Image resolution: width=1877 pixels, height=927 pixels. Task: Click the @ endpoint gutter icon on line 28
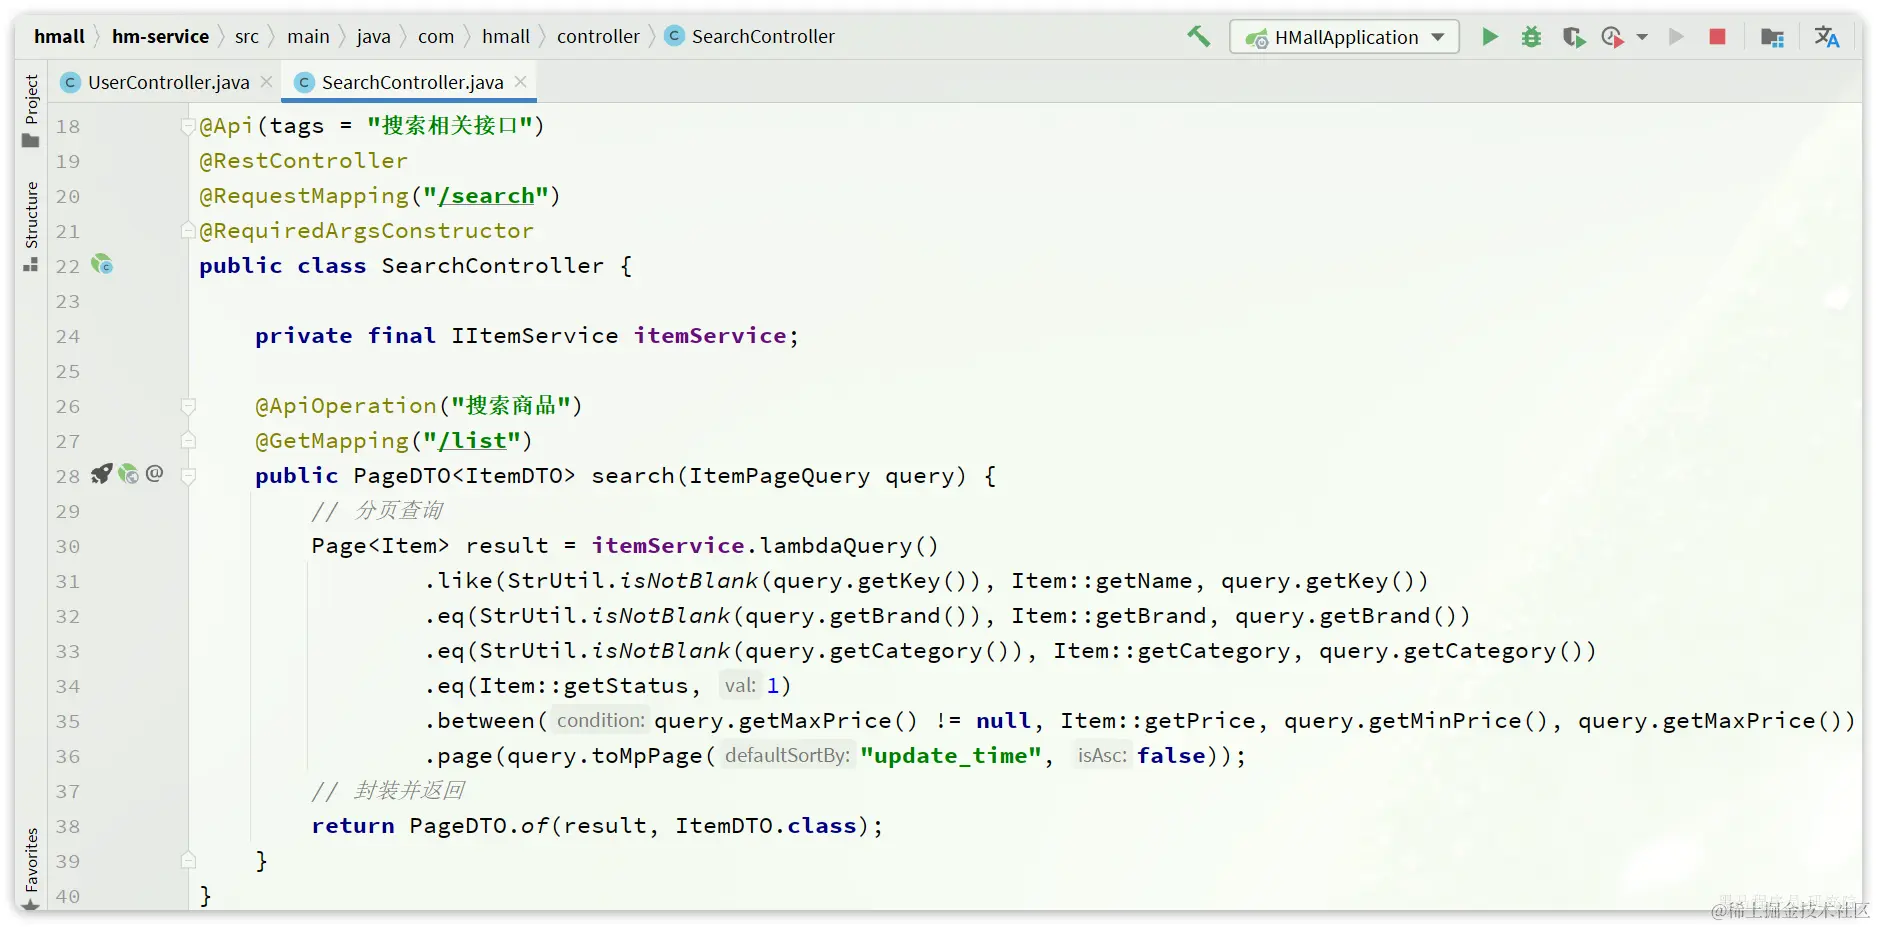click(x=154, y=473)
